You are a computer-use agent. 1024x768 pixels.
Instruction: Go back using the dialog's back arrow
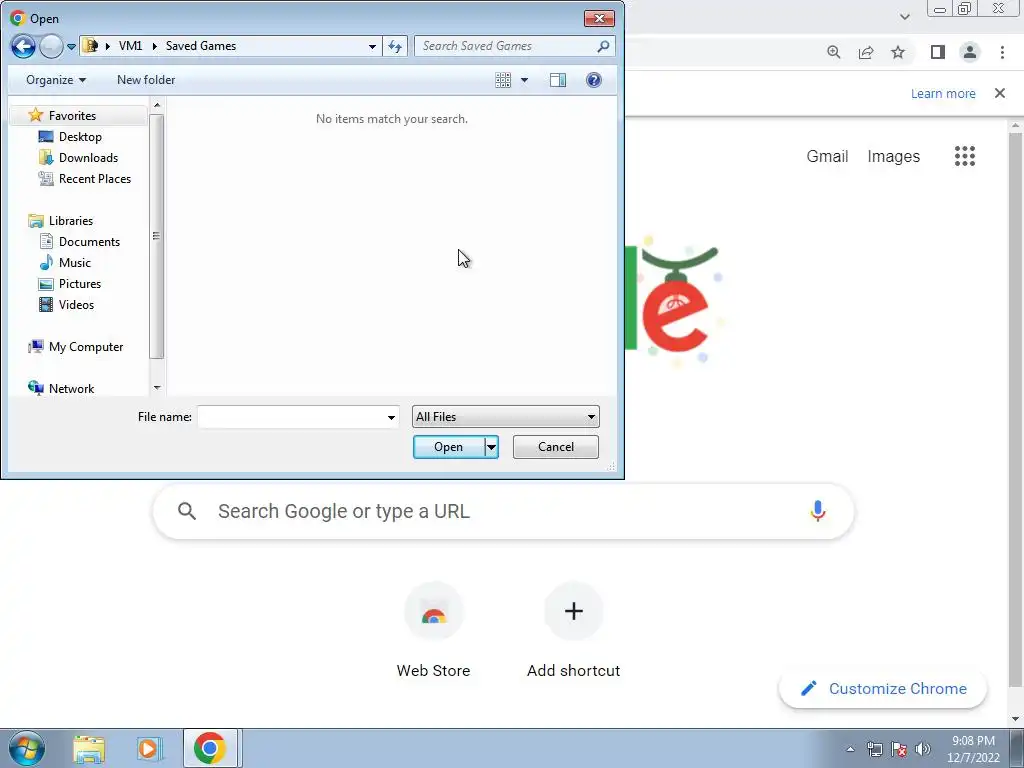(23, 46)
